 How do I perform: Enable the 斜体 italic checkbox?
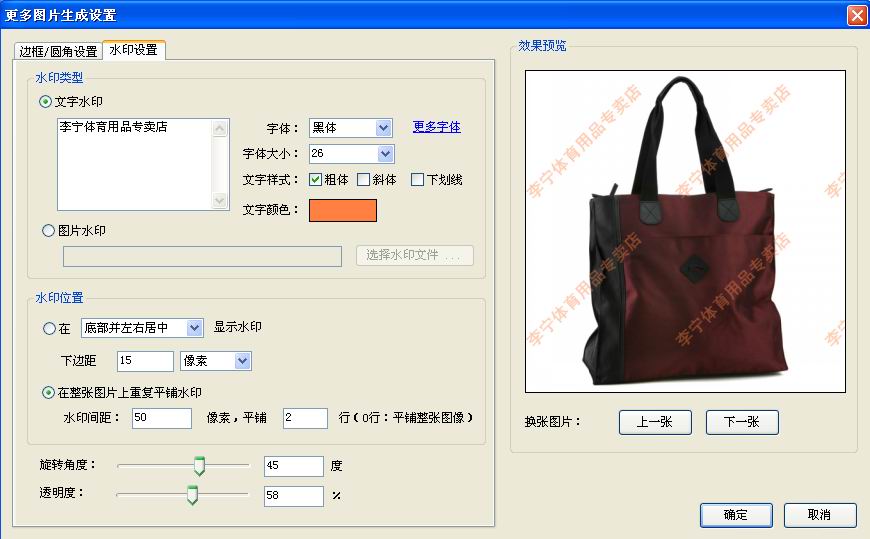(363, 179)
